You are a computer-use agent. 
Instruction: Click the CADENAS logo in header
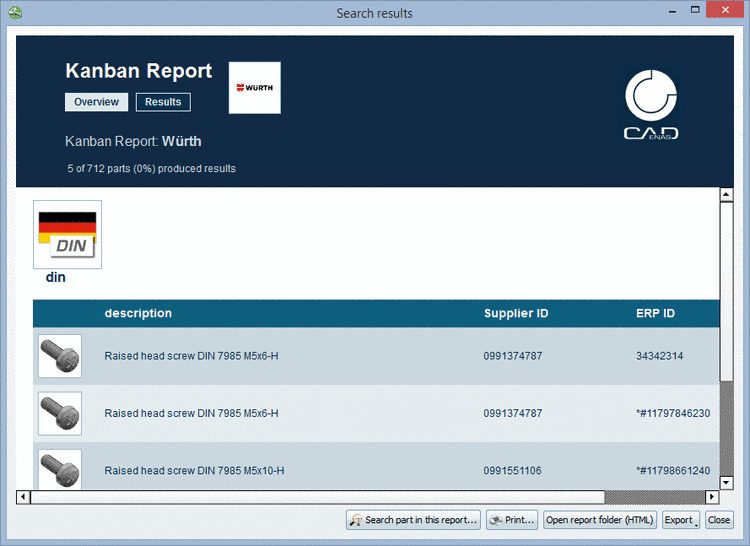click(x=651, y=105)
